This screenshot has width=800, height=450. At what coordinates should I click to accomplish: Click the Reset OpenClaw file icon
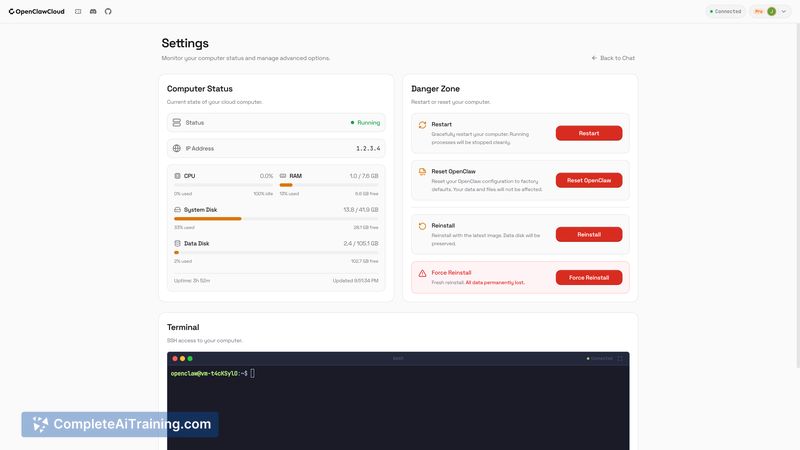pos(422,172)
